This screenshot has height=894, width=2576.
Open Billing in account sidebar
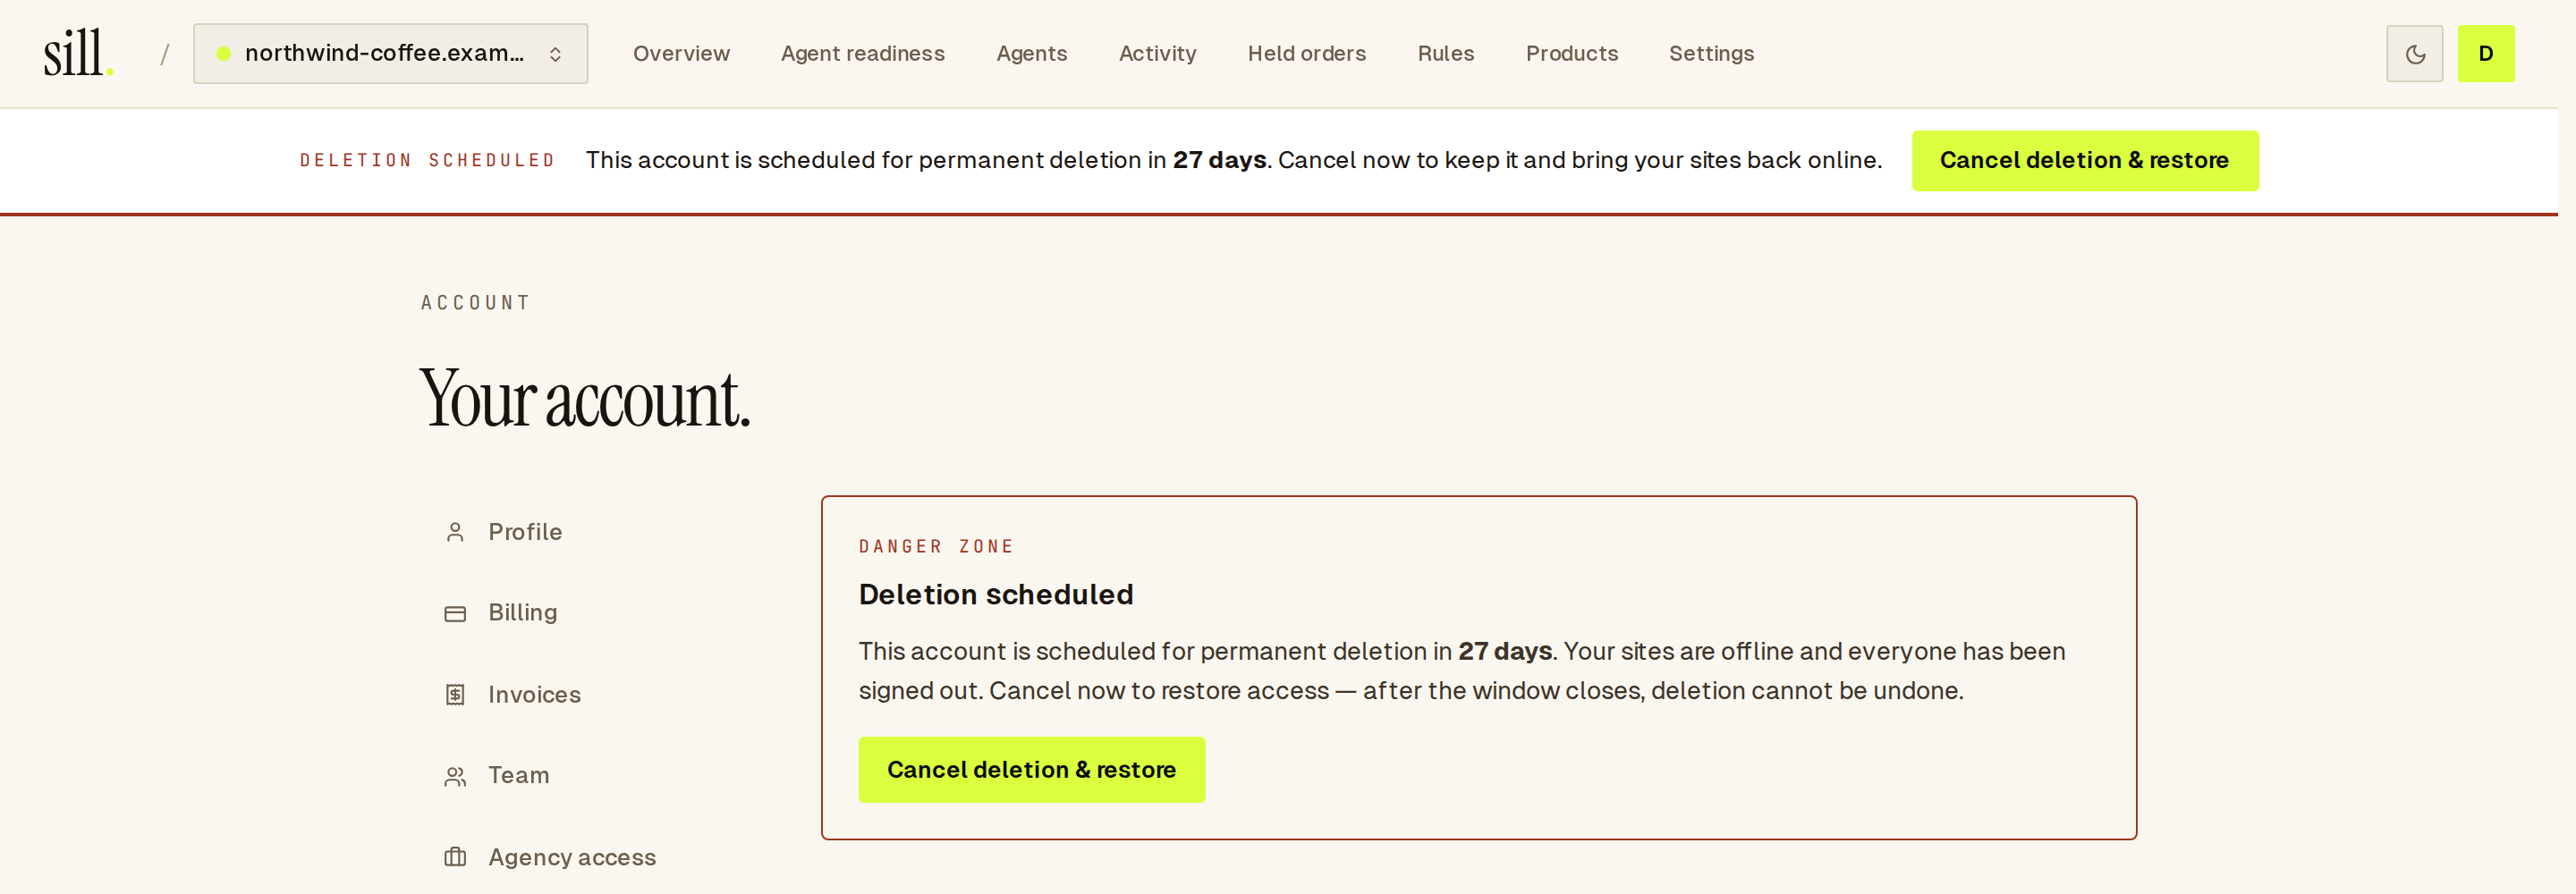pyautogui.click(x=522, y=612)
